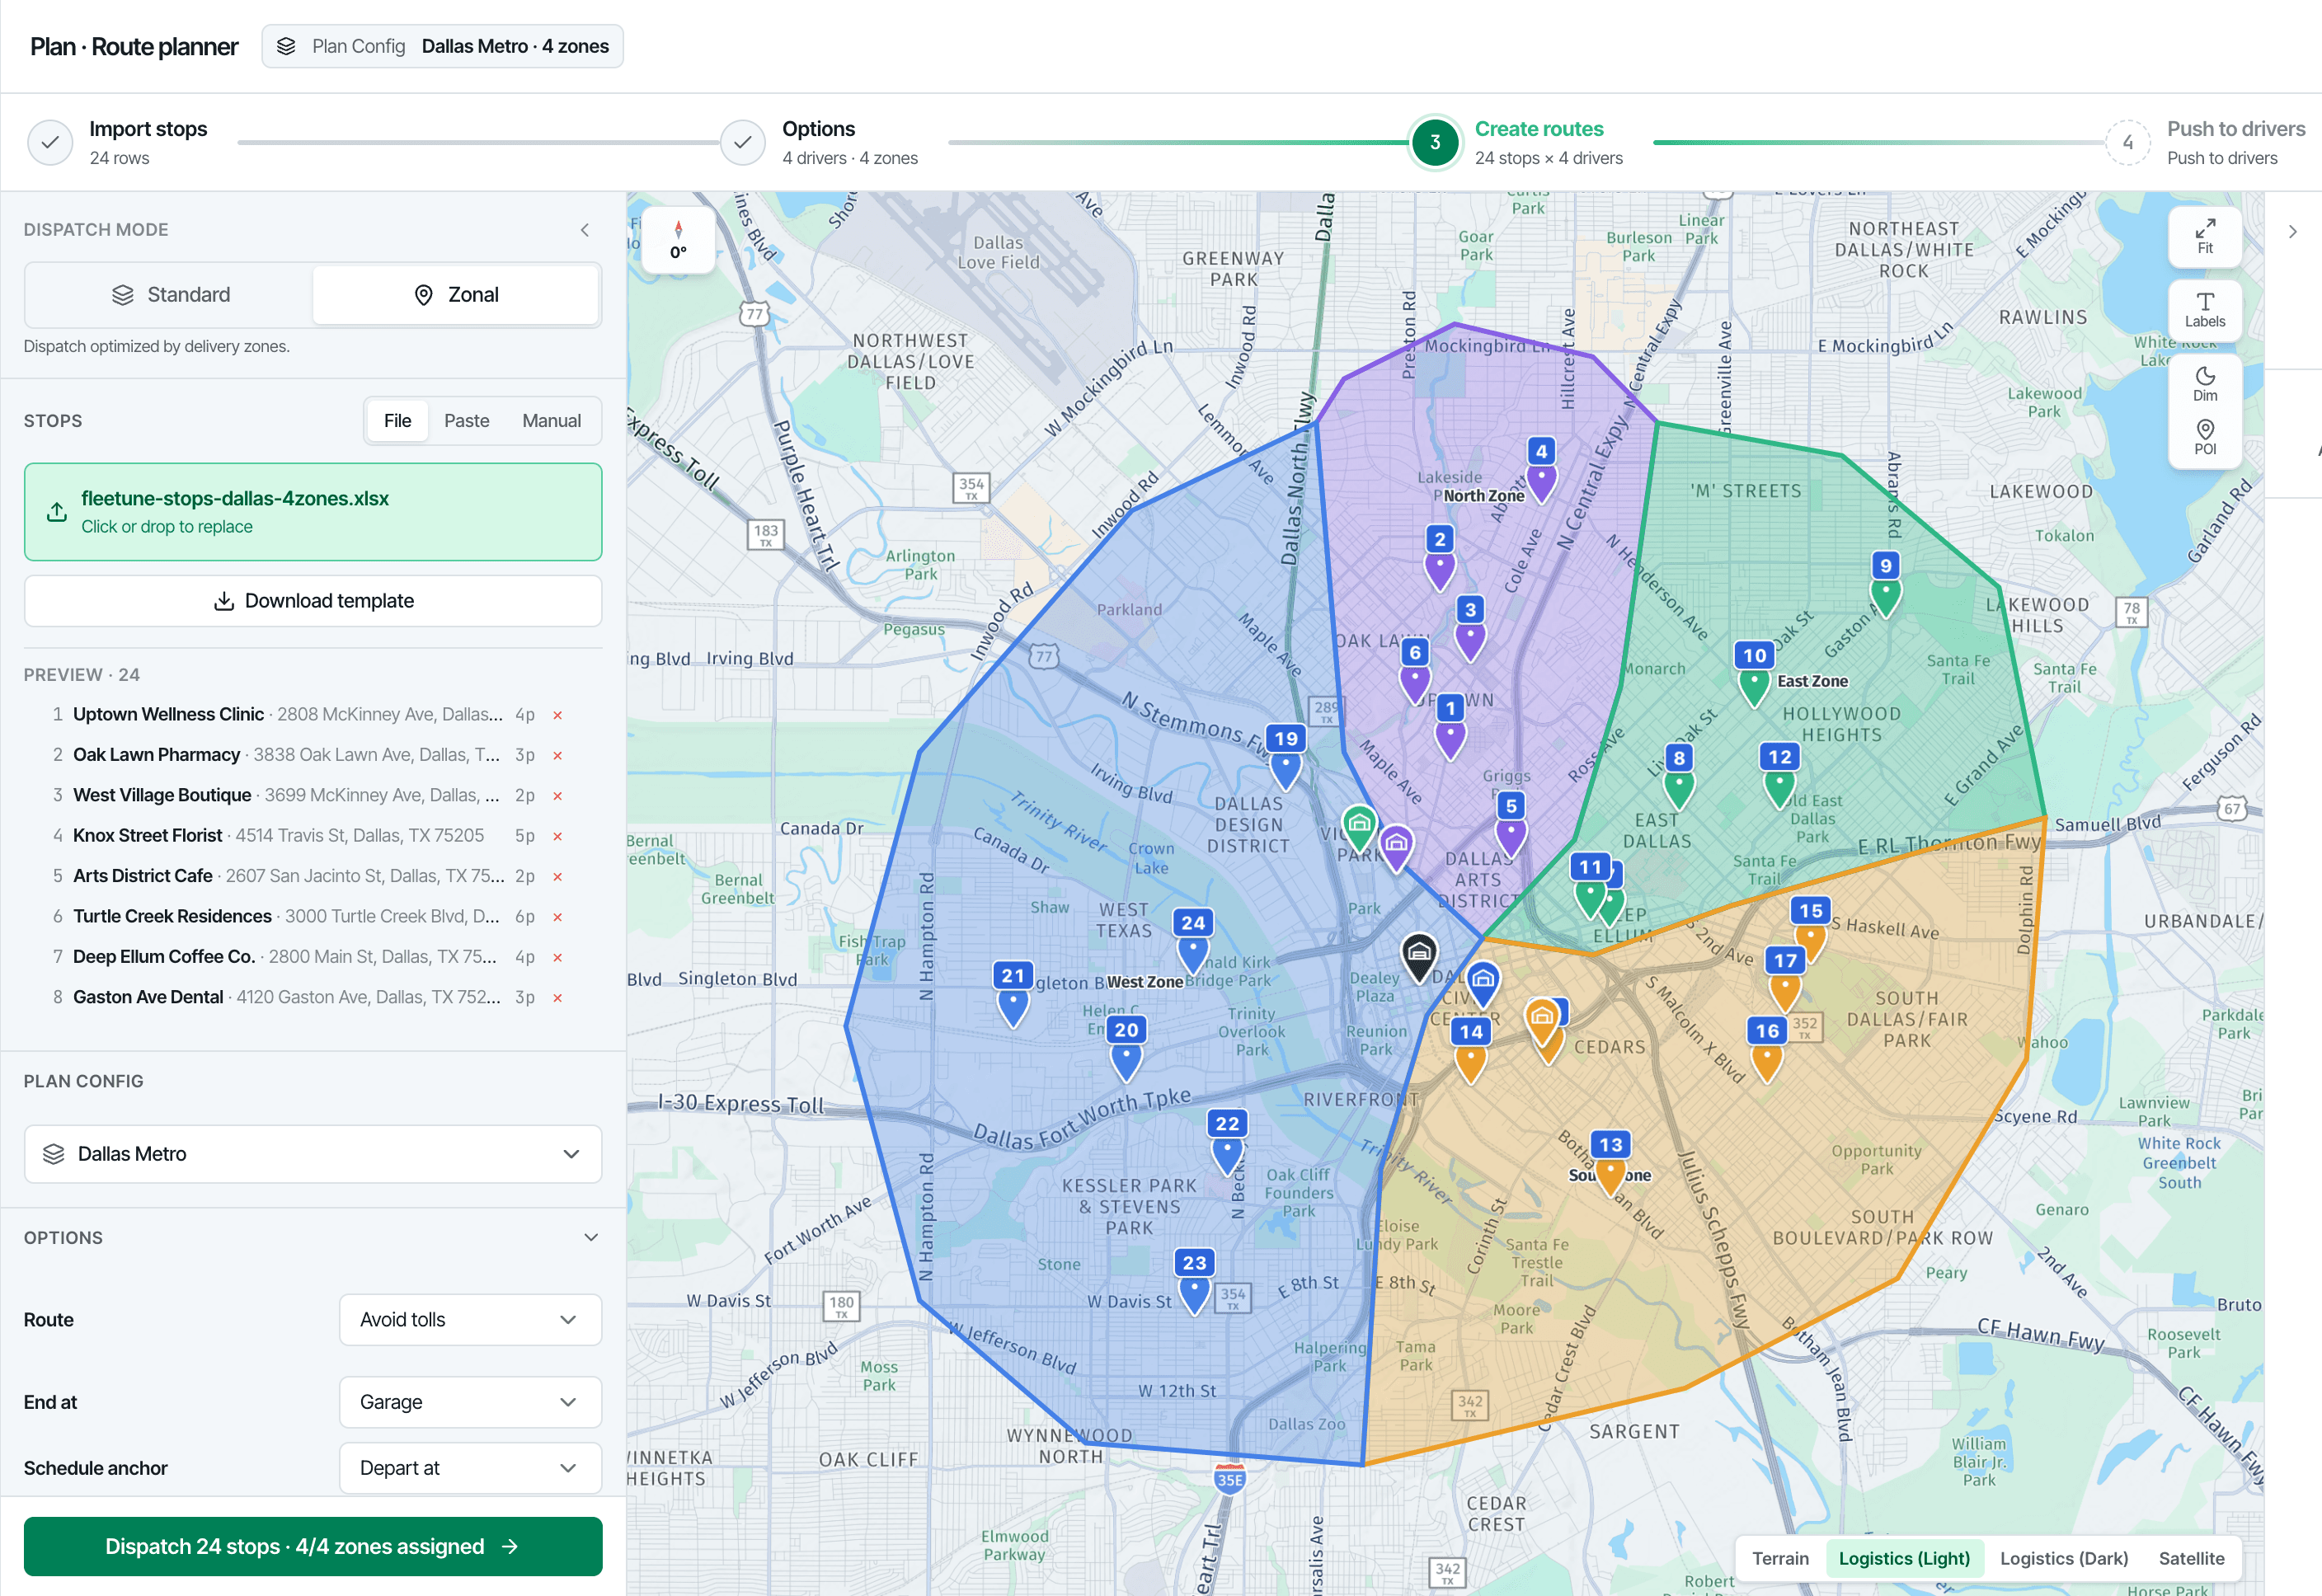The image size is (2322, 1596).
Task: Go to Push to drivers step
Action: pyautogui.click(x=2206, y=142)
